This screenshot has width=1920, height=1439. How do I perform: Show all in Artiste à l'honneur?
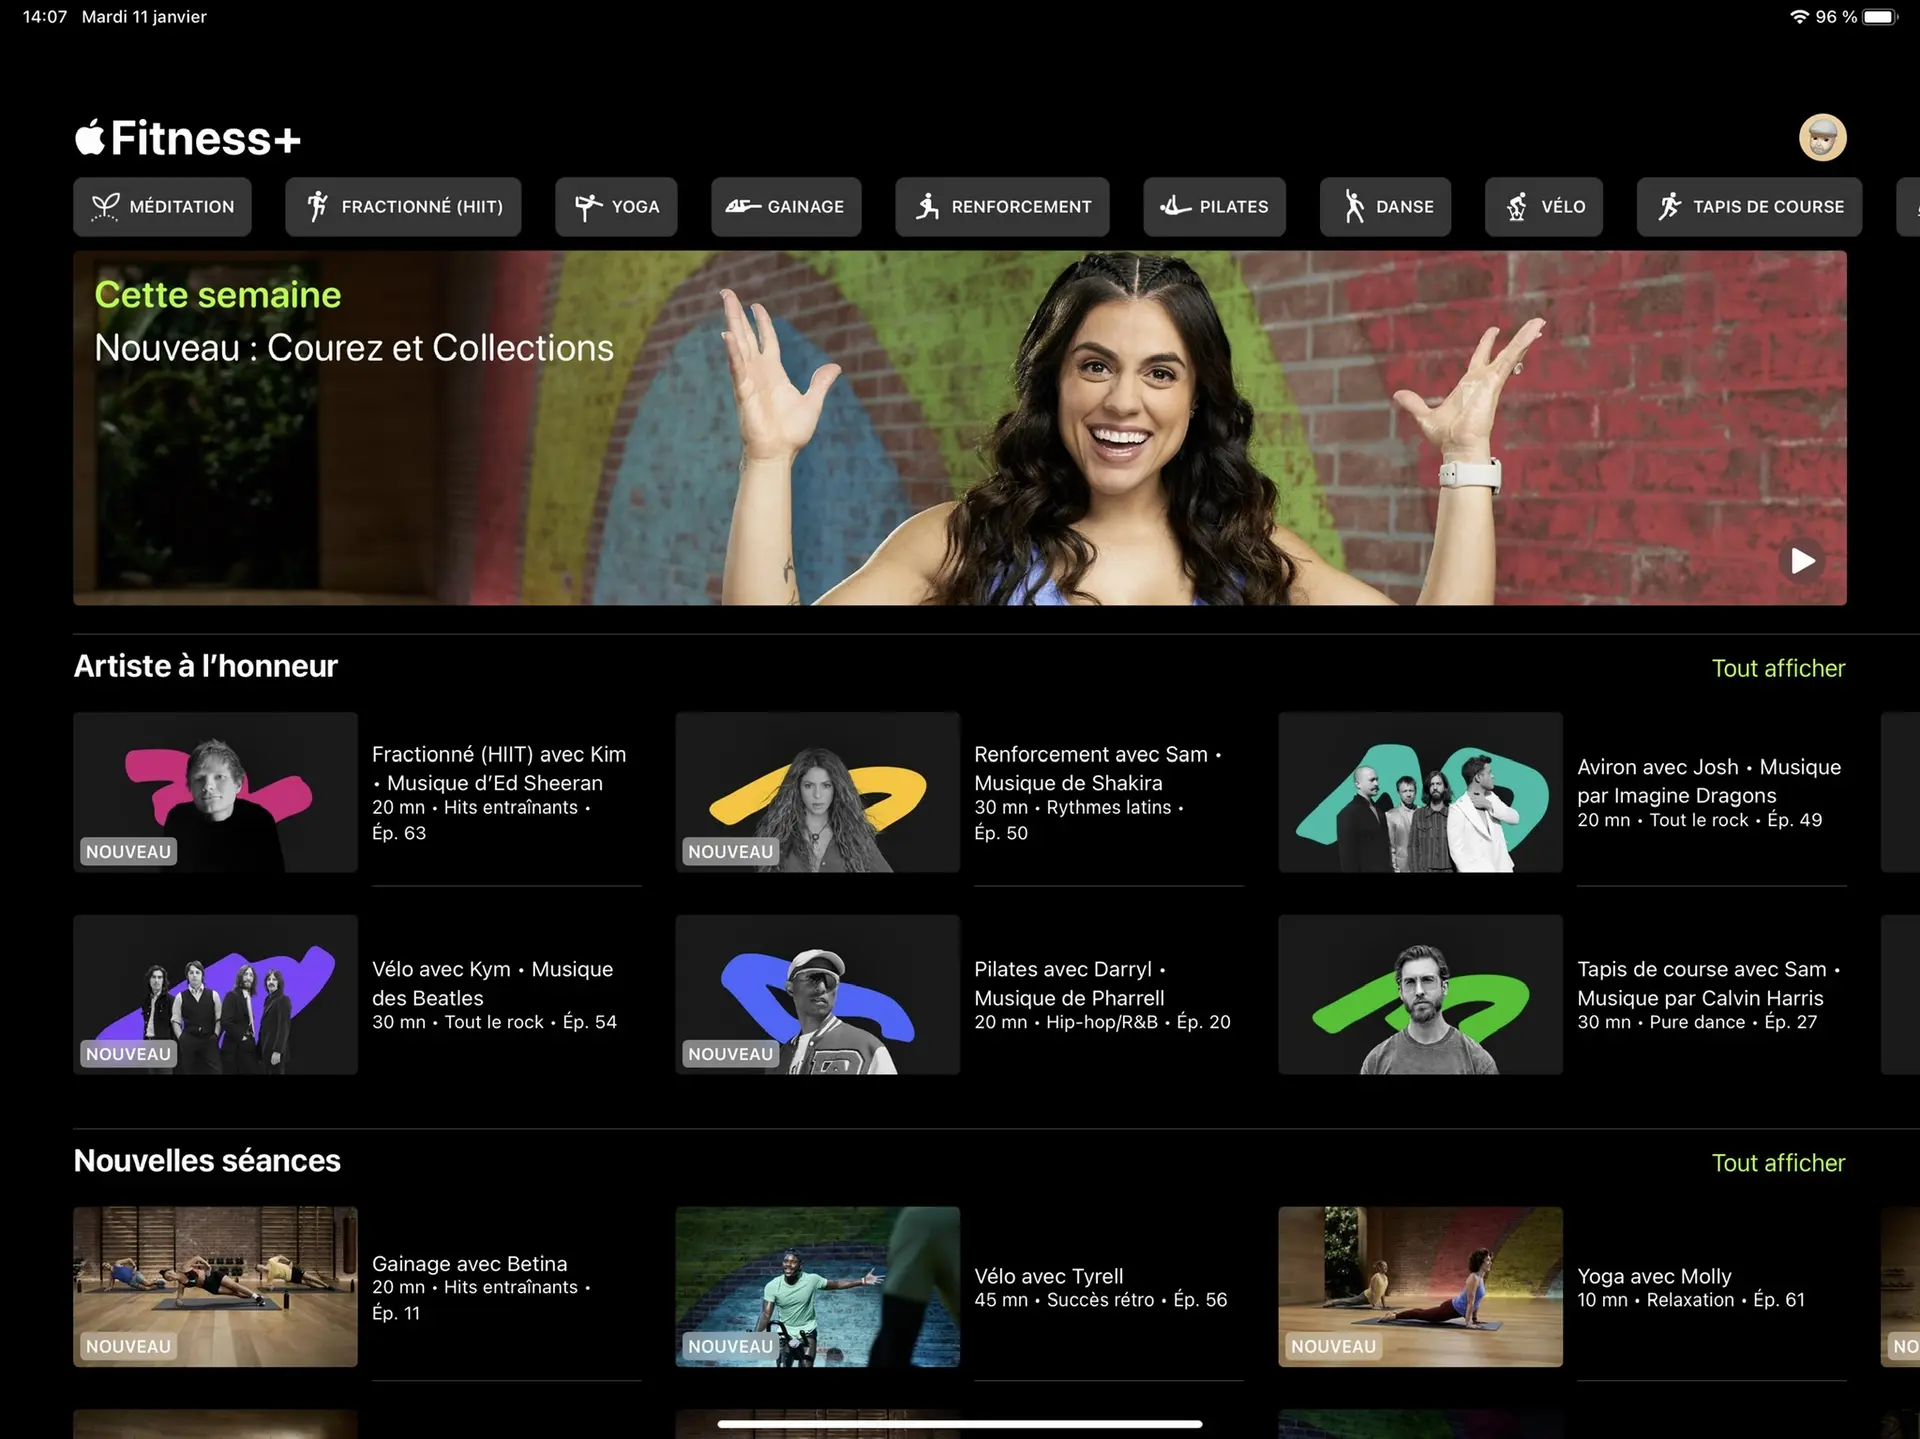(1777, 668)
